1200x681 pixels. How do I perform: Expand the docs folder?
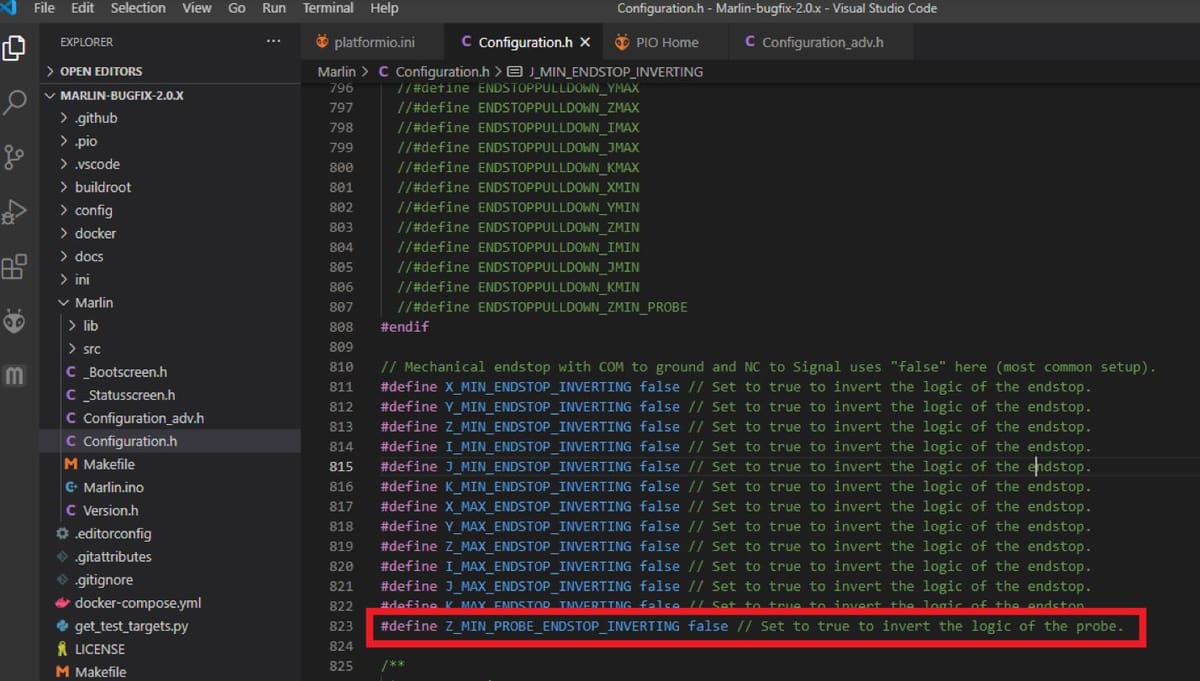[x=170, y=256]
